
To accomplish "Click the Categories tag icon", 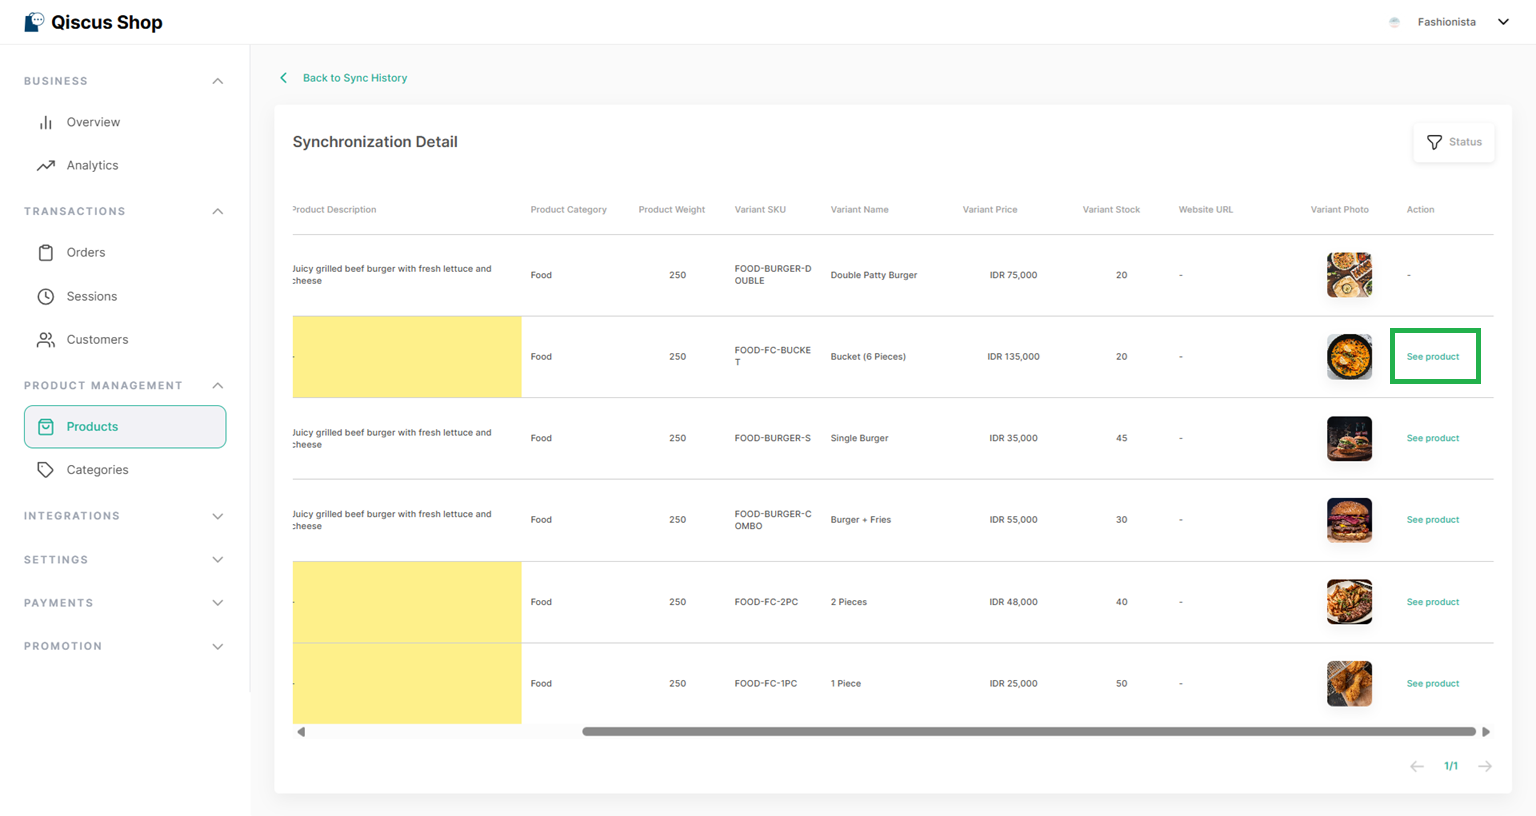I will click(x=45, y=470).
